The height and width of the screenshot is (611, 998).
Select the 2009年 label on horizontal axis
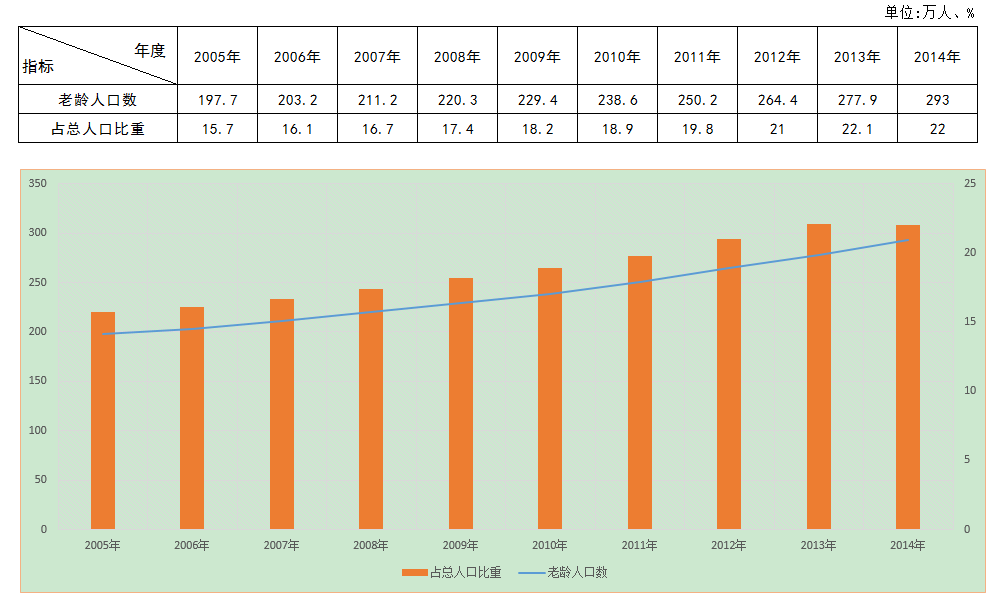click(461, 545)
